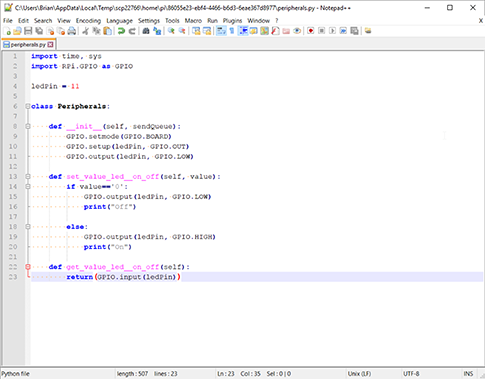Open the Plugins menu
Screen dimensions: 485x379
click(x=232, y=21)
